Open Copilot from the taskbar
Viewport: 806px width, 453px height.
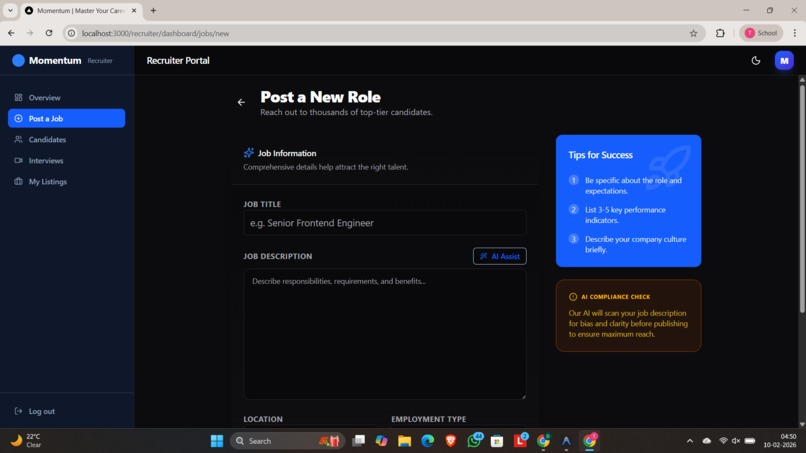[381, 441]
